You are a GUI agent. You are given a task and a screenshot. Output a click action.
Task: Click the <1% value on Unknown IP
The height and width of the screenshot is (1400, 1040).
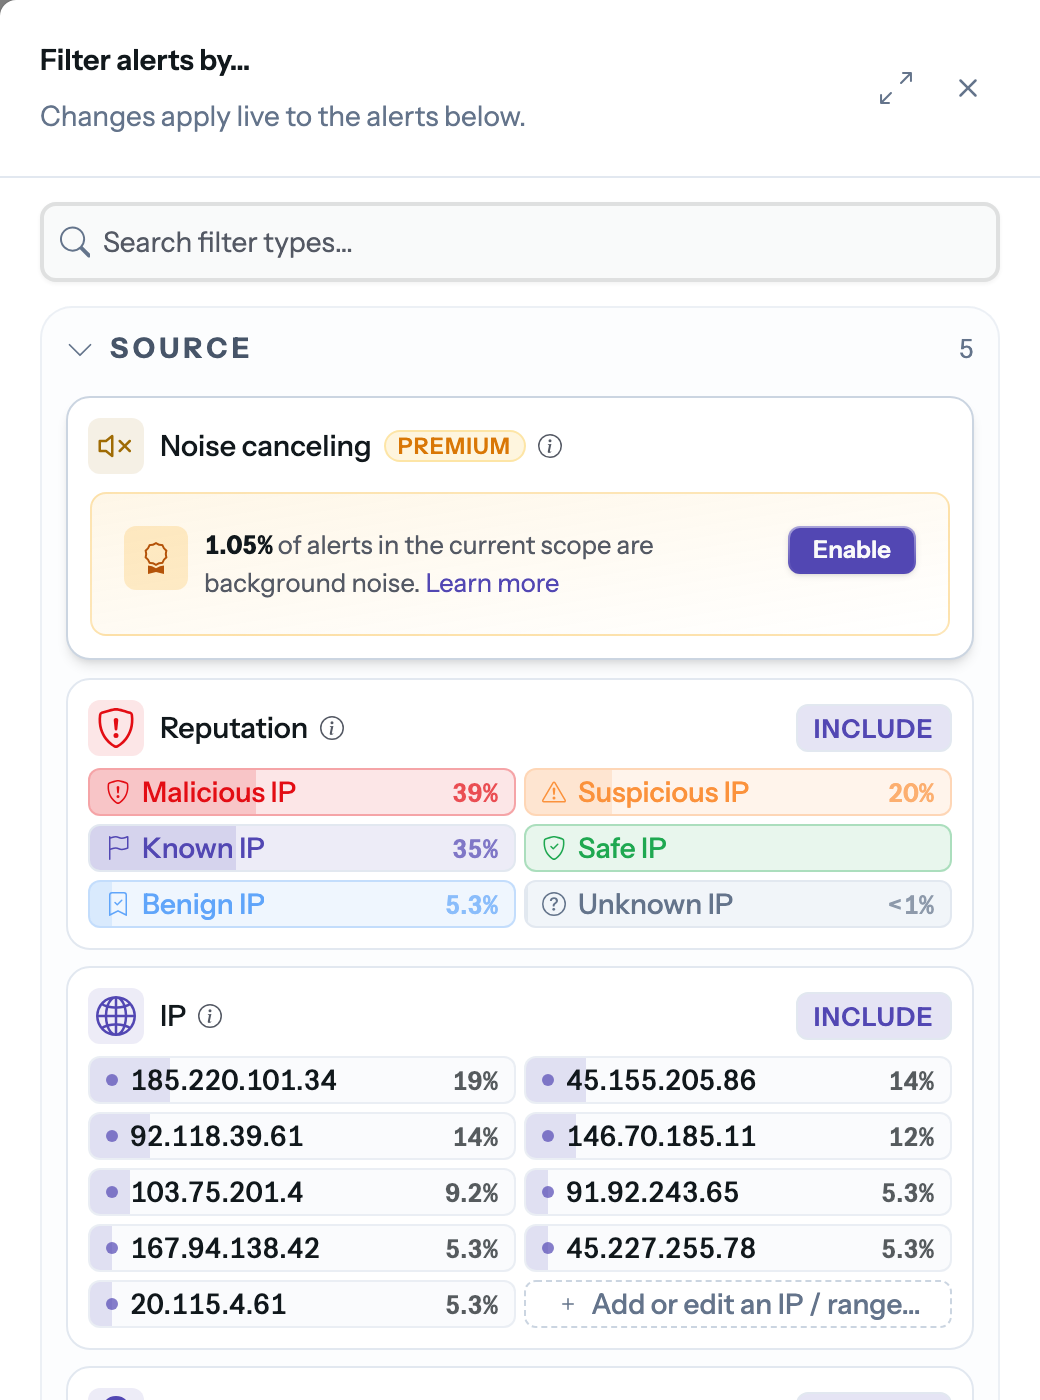[911, 905]
